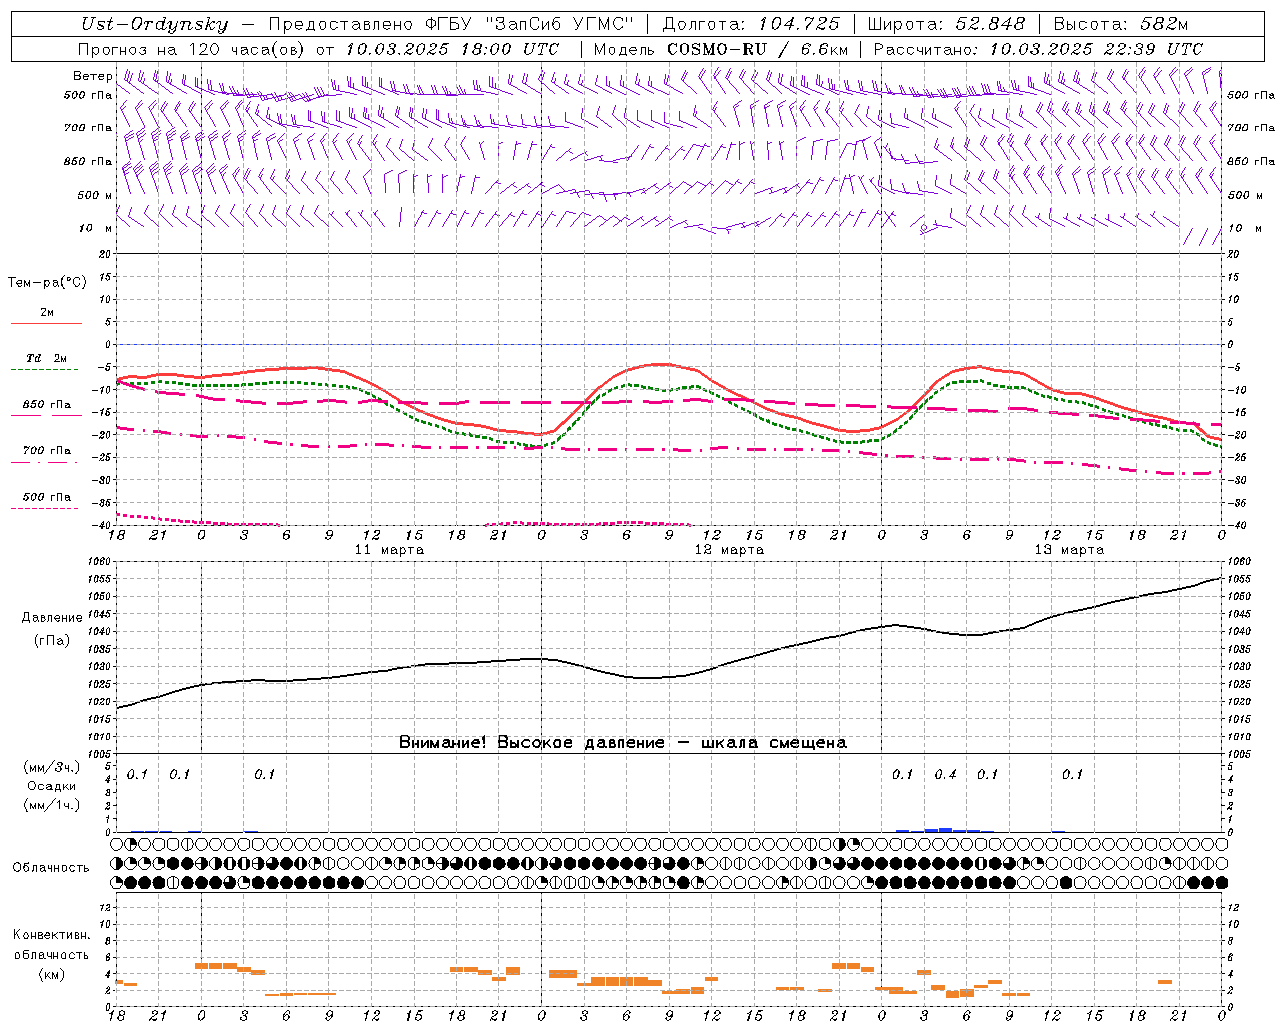
Task: Click the '500 м' wind level label on left
Action: point(96,195)
